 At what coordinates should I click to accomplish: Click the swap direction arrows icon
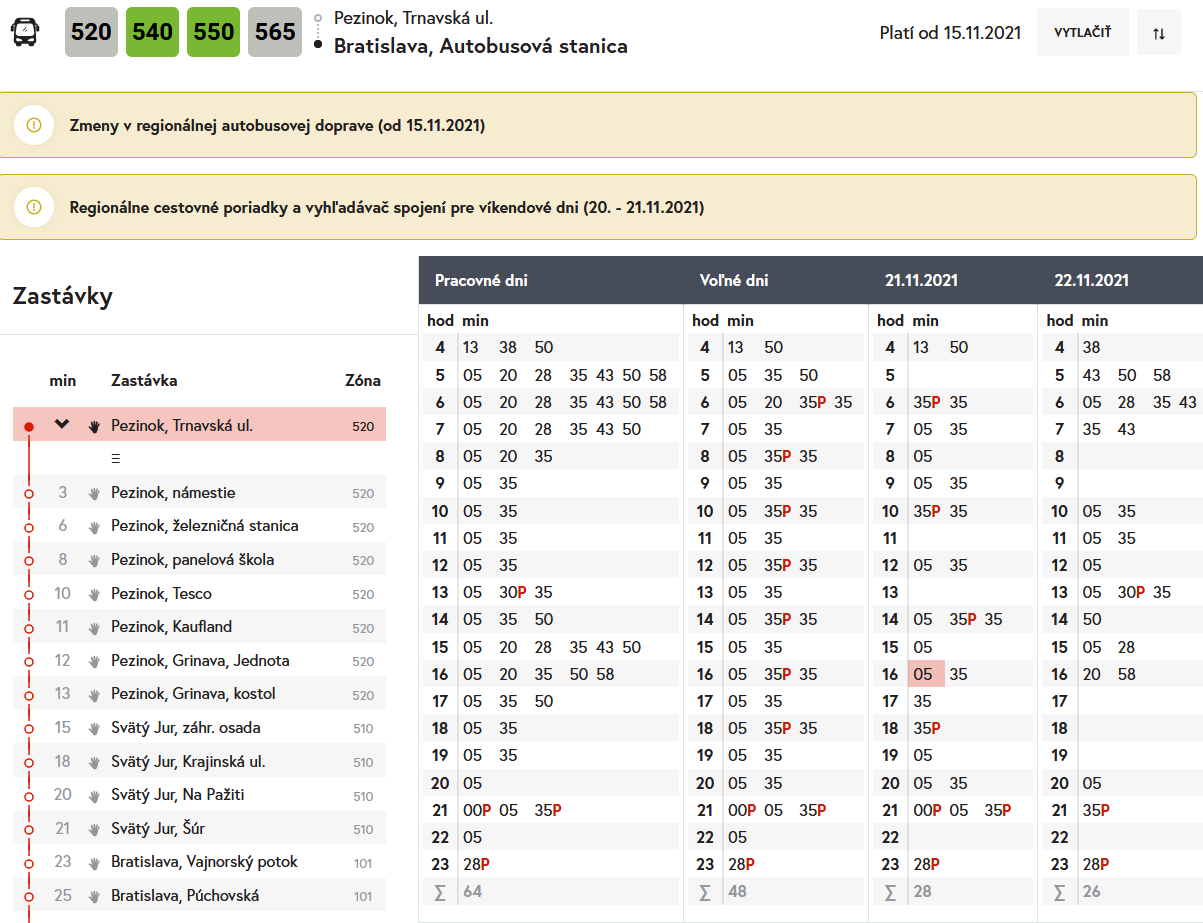click(x=1159, y=33)
